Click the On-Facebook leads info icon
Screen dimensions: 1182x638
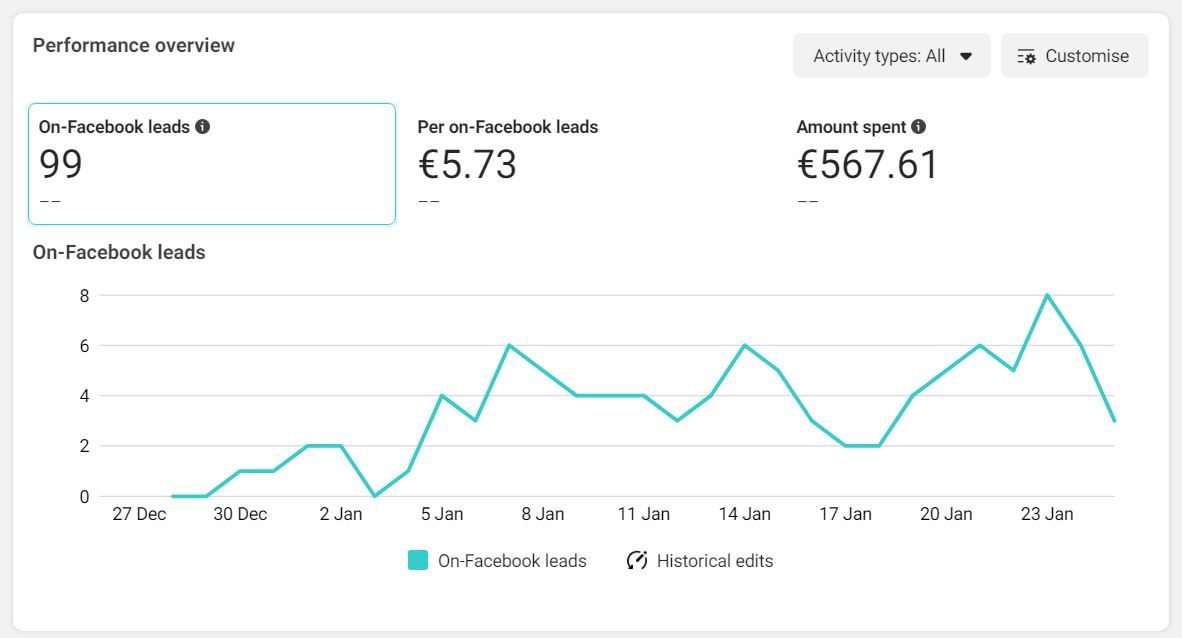[203, 127]
